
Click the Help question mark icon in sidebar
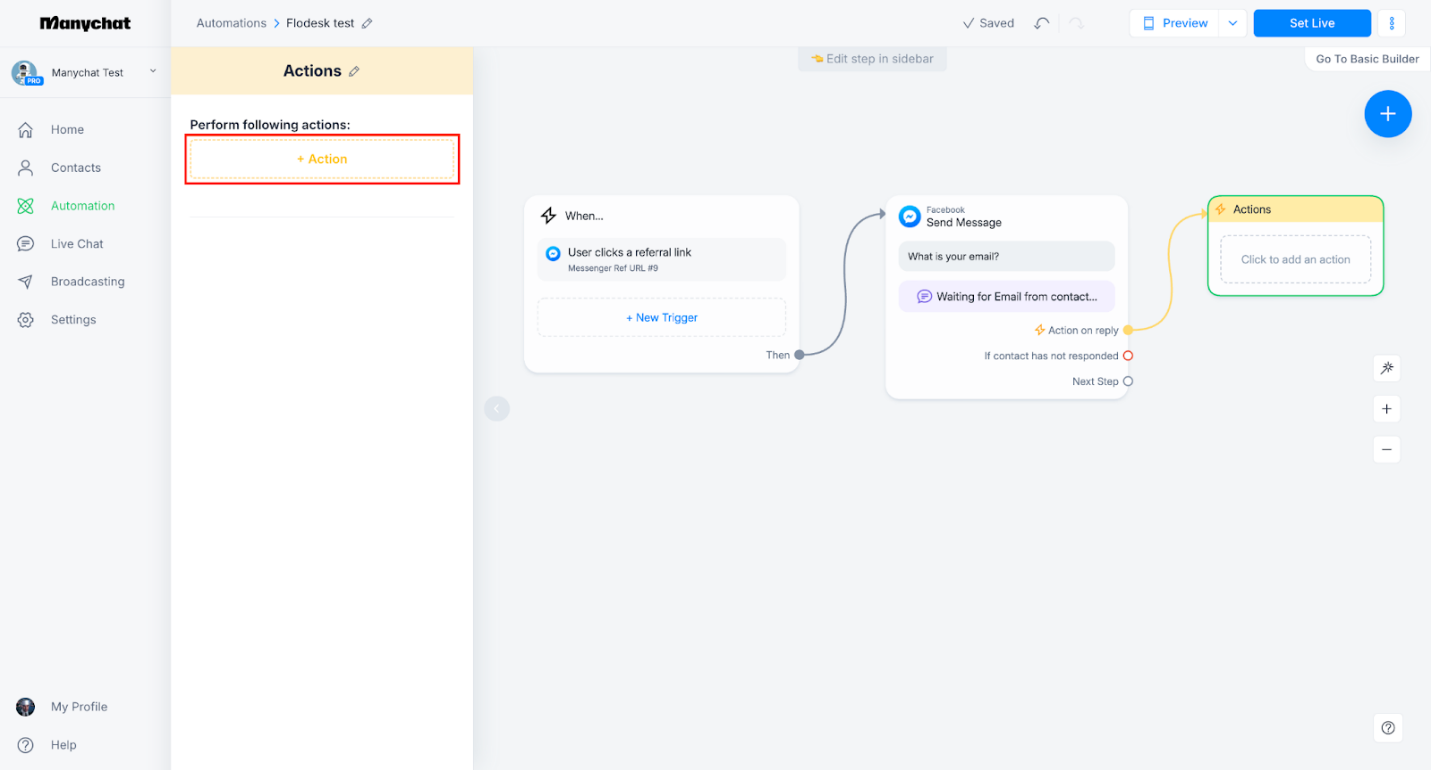[x=26, y=745]
